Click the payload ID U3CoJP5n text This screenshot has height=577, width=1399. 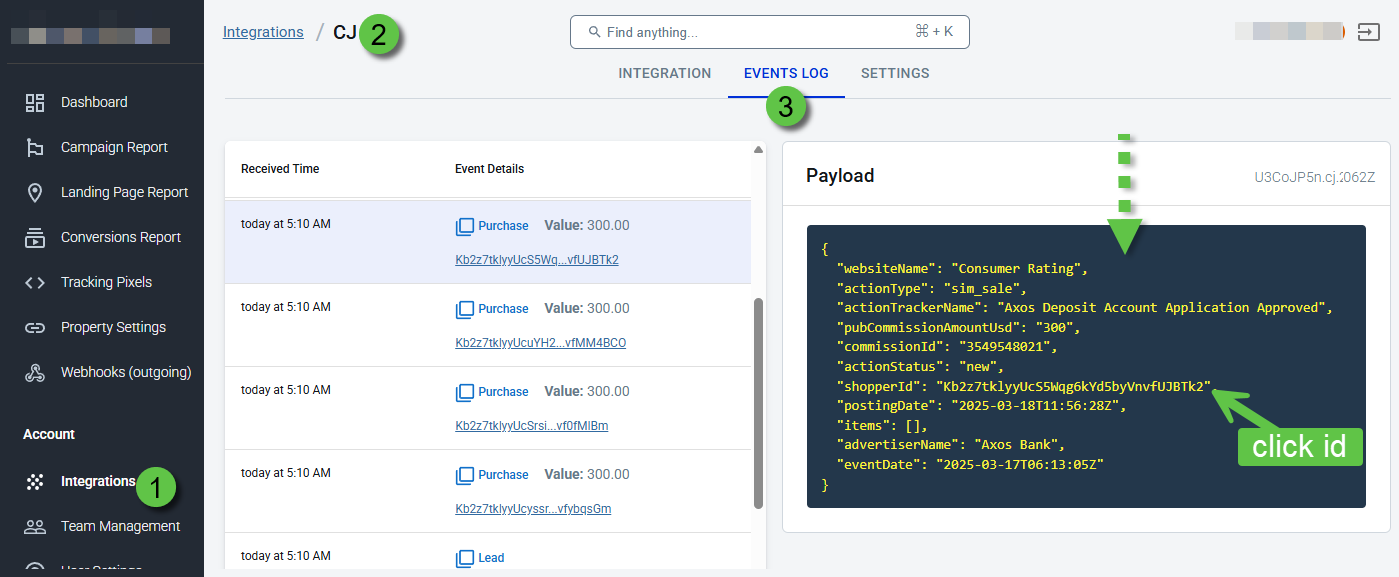coord(1315,177)
